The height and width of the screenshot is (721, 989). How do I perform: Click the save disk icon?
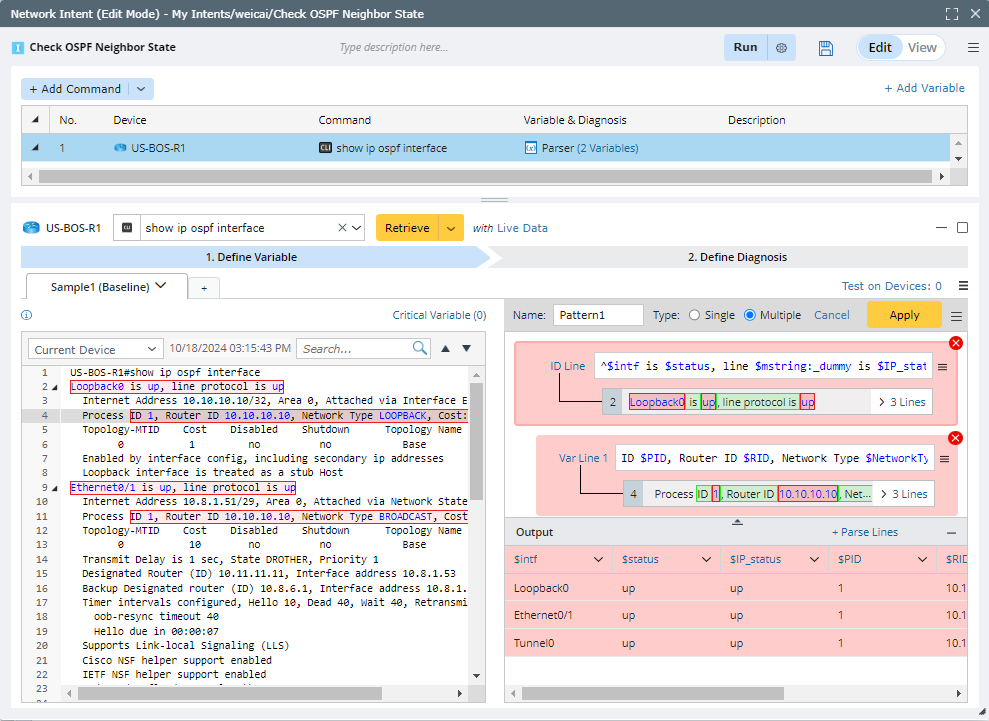[x=826, y=48]
